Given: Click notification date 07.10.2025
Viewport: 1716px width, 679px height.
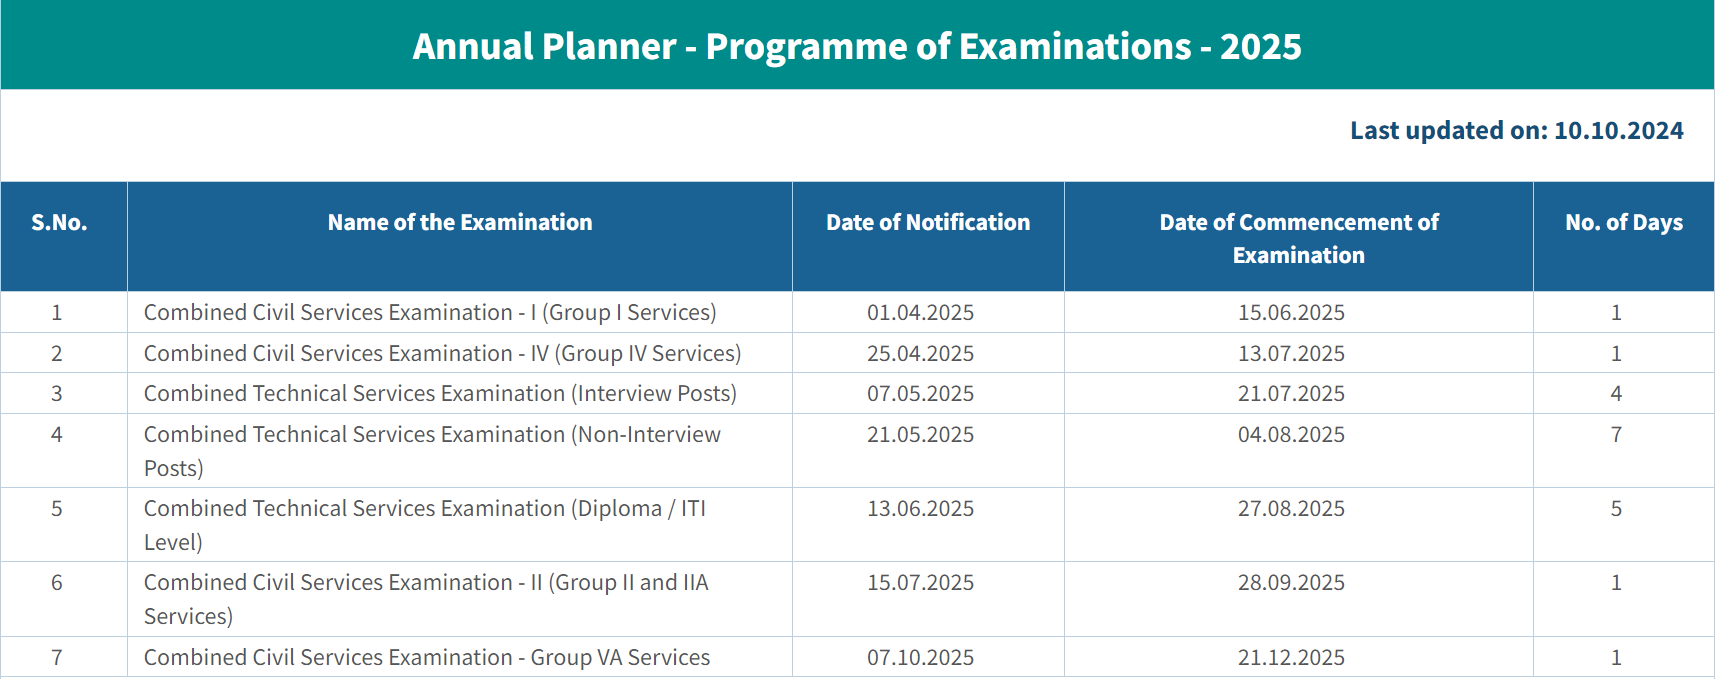Looking at the screenshot, I should pyautogui.click(x=920, y=657).
